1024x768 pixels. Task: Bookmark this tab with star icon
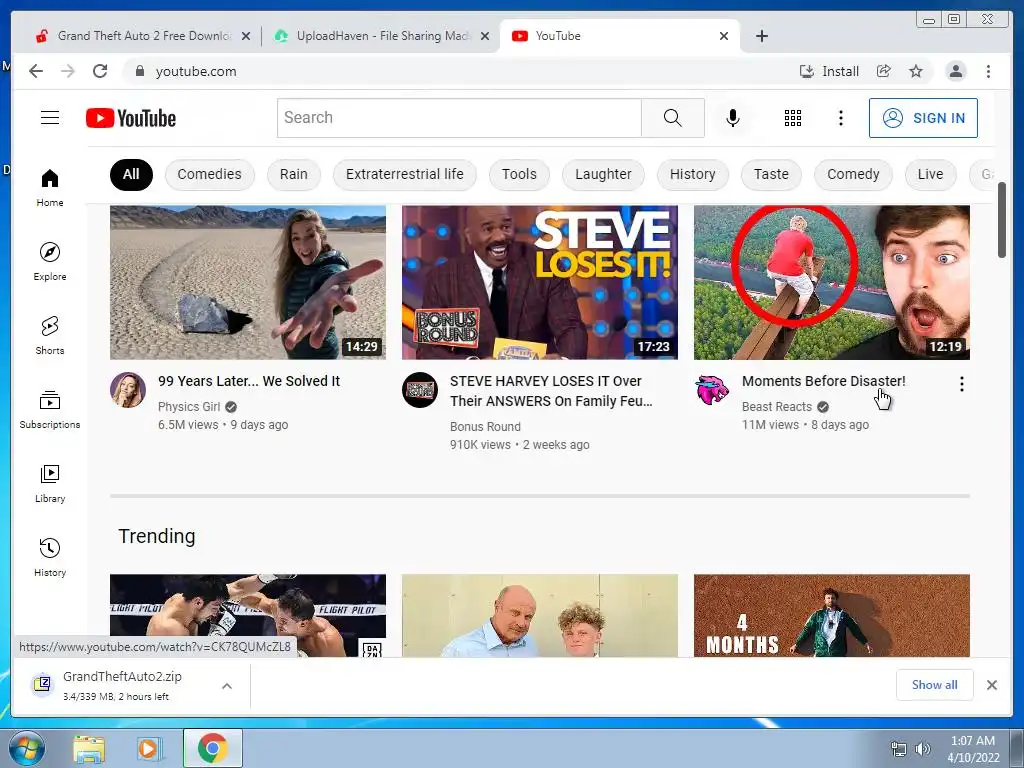click(916, 71)
